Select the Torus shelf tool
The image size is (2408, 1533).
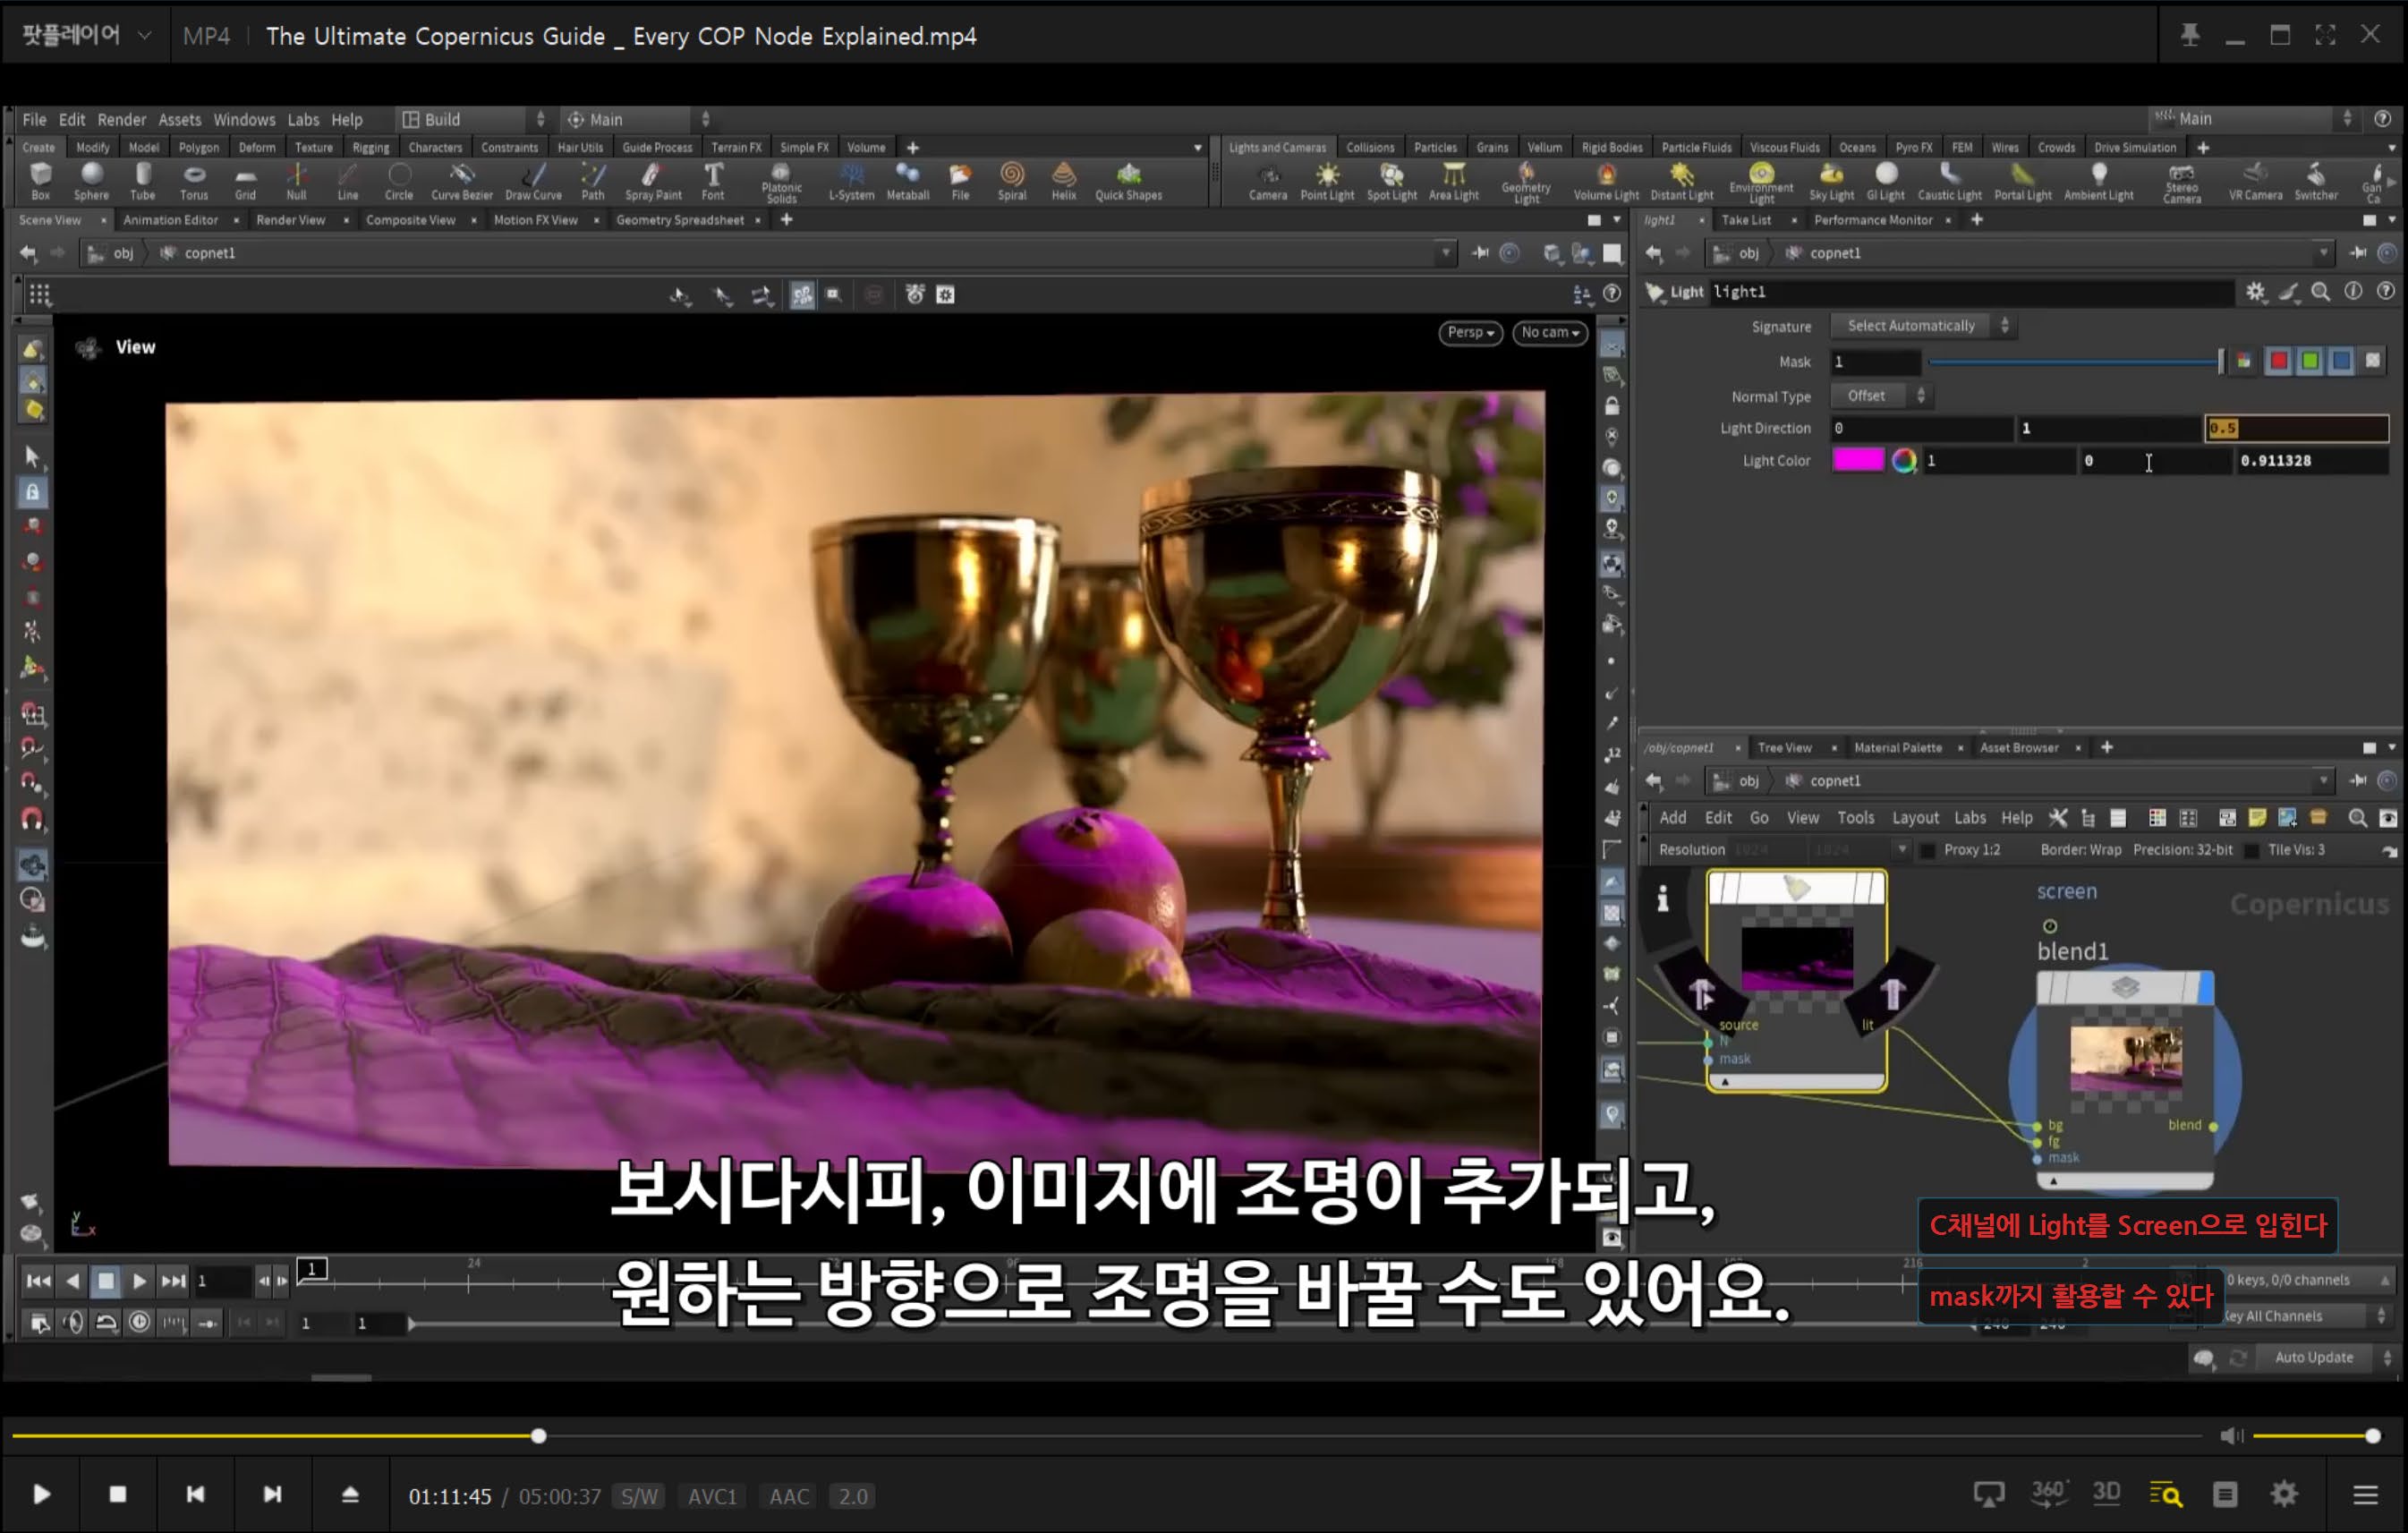194,182
